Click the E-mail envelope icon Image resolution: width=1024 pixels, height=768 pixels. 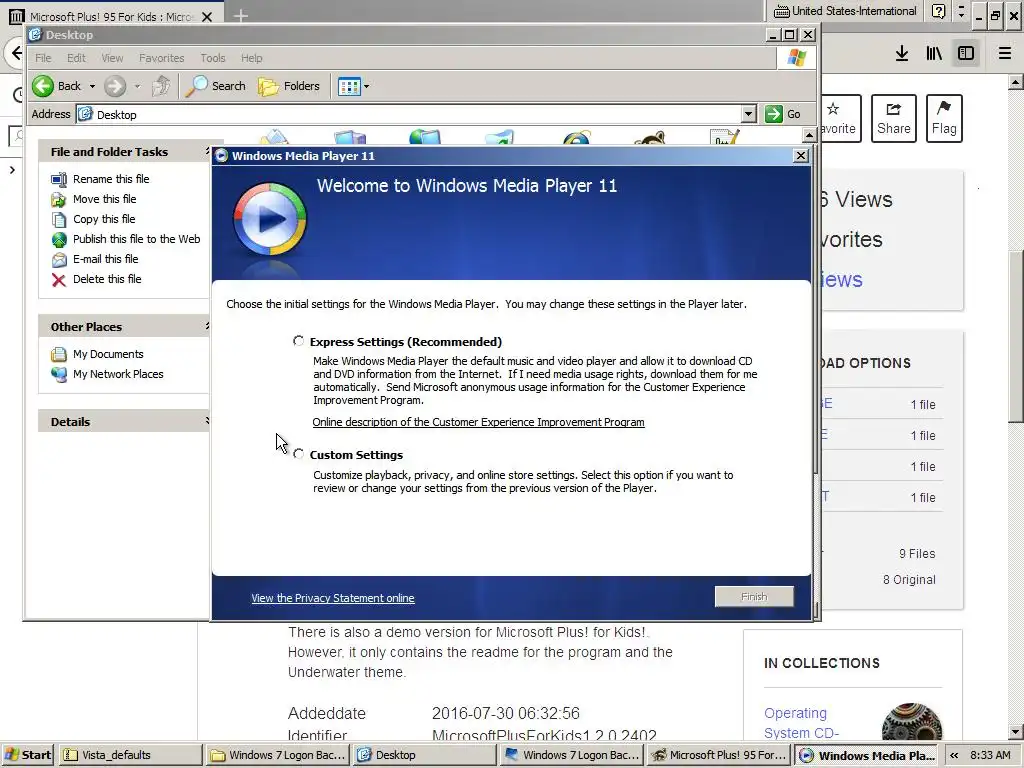tap(59, 260)
